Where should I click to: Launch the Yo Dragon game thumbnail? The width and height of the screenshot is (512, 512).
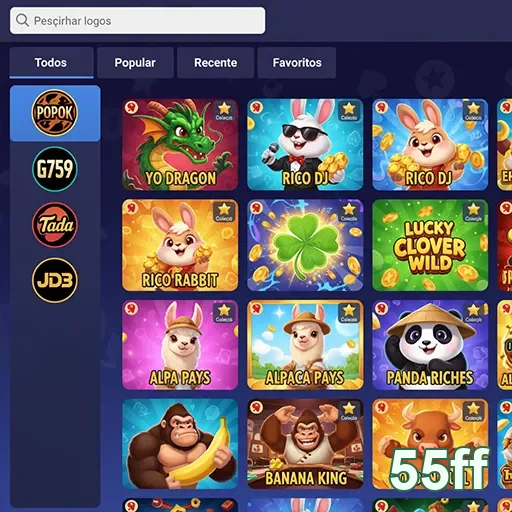pyautogui.click(x=180, y=144)
